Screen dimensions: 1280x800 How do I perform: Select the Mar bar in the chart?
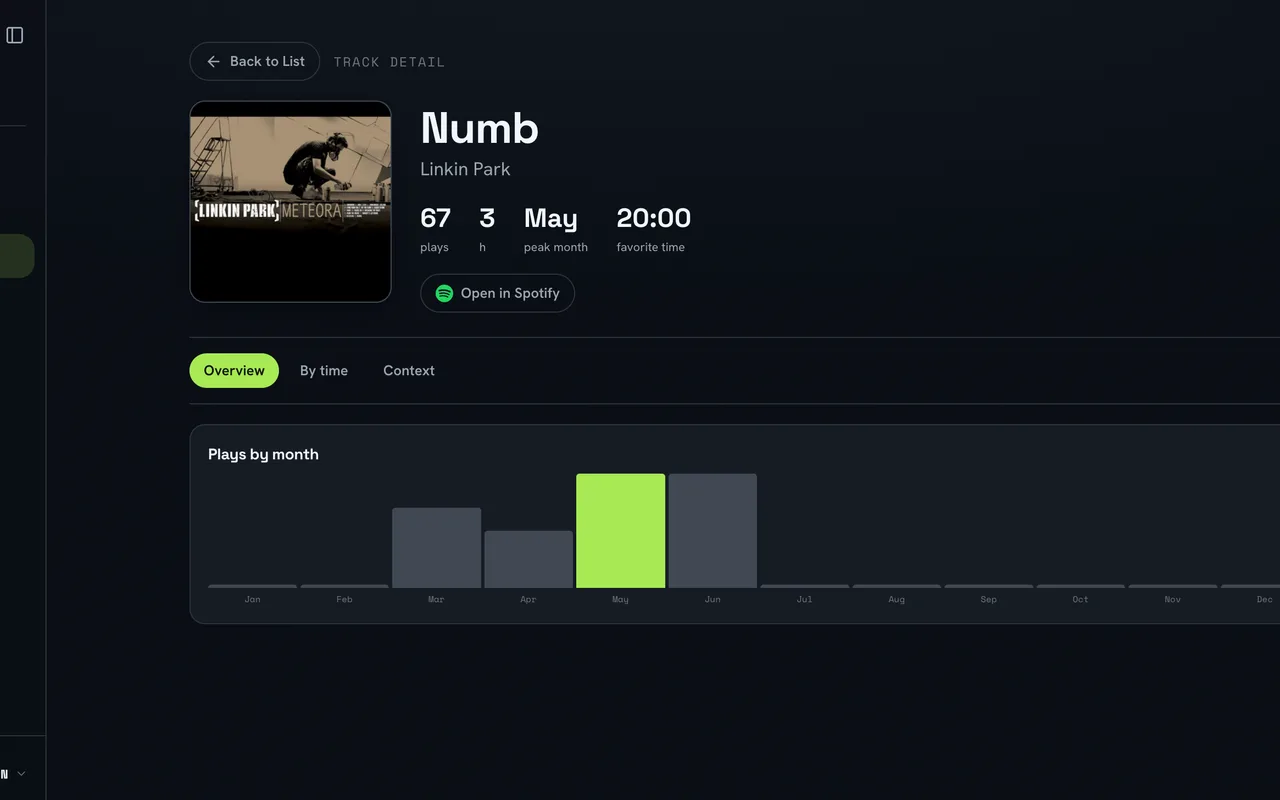(436, 548)
